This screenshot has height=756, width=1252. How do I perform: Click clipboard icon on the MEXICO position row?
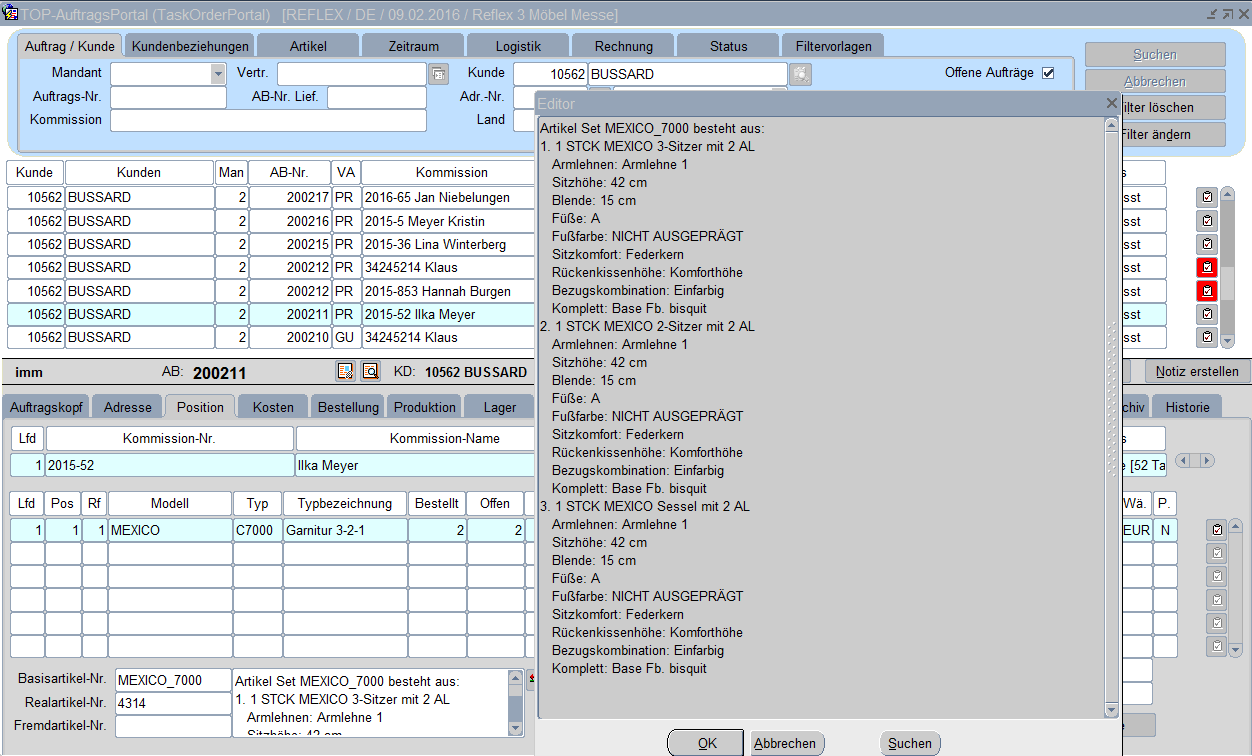pyautogui.click(x=1217, y=530)
